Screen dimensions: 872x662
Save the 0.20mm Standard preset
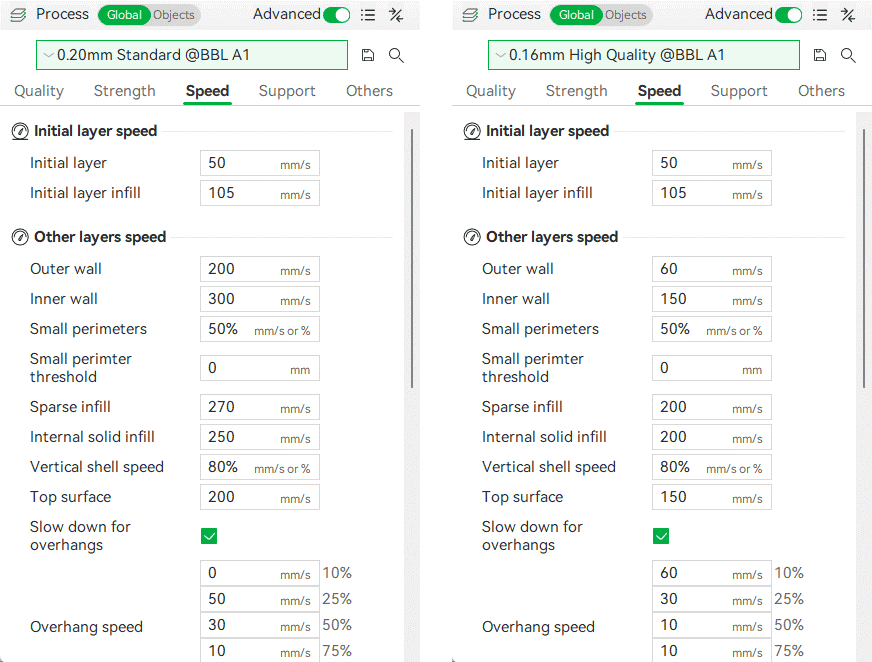click(x=368, y=55)
